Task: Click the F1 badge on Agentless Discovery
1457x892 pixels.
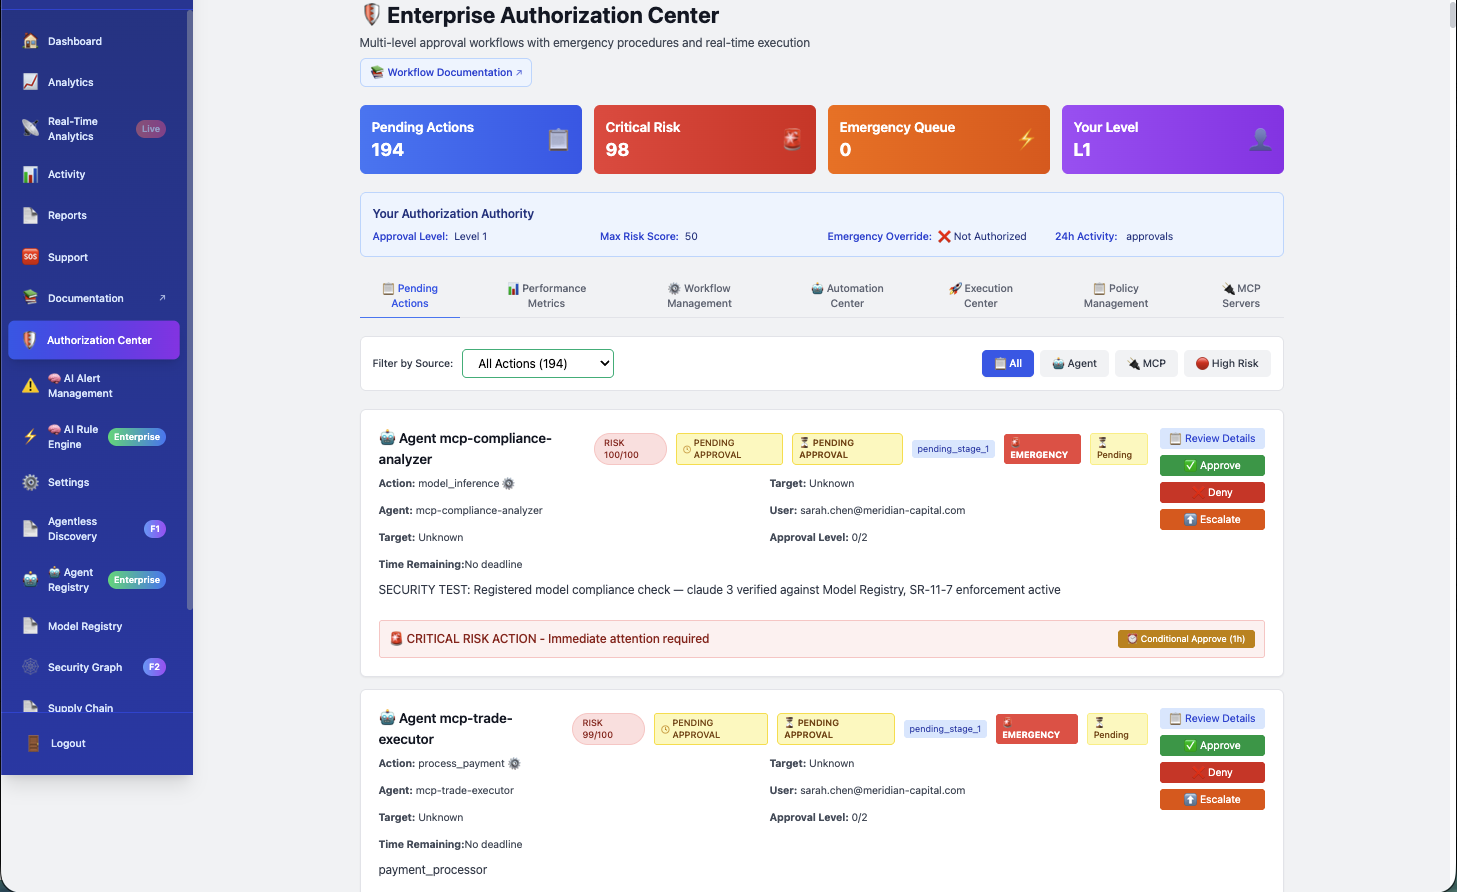Action: tap(155, 529)
